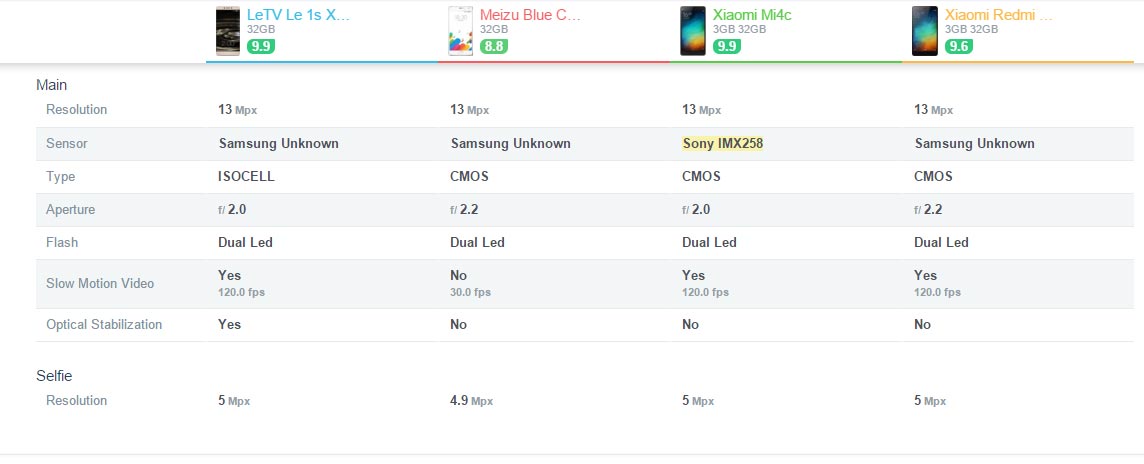1144x464 pixels.
Task: Click Xiaomi Mi4c's Dual Led flash value
Action: (709, 242)
